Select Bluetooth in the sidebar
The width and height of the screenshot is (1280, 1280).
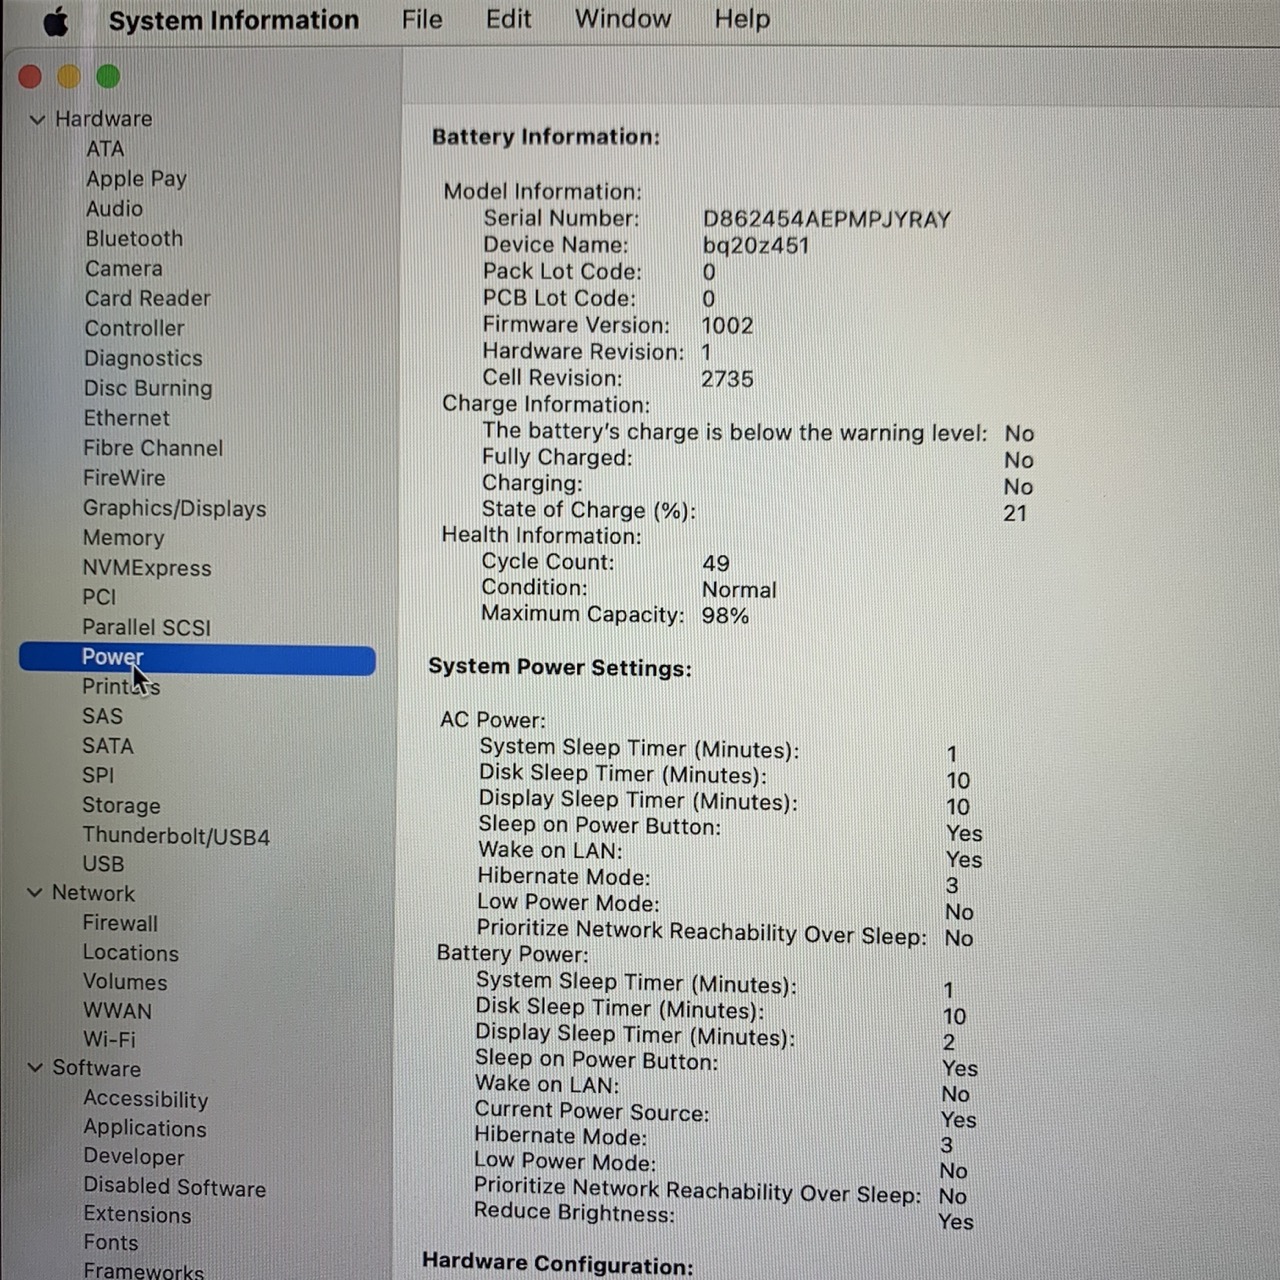click(x=134, y=239)
